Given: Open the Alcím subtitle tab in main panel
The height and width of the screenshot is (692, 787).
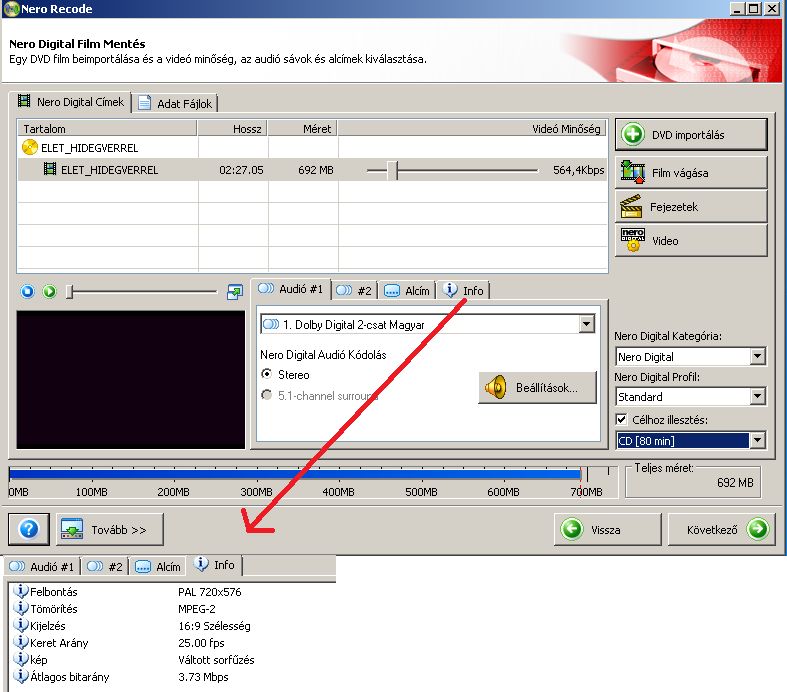Looking at the screenshot, I should pyautogui.click(x=407, y=291).
